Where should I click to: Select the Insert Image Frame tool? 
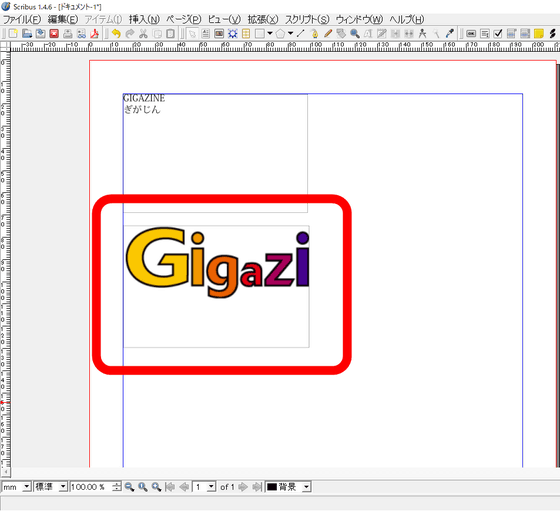tap(219, 34)
